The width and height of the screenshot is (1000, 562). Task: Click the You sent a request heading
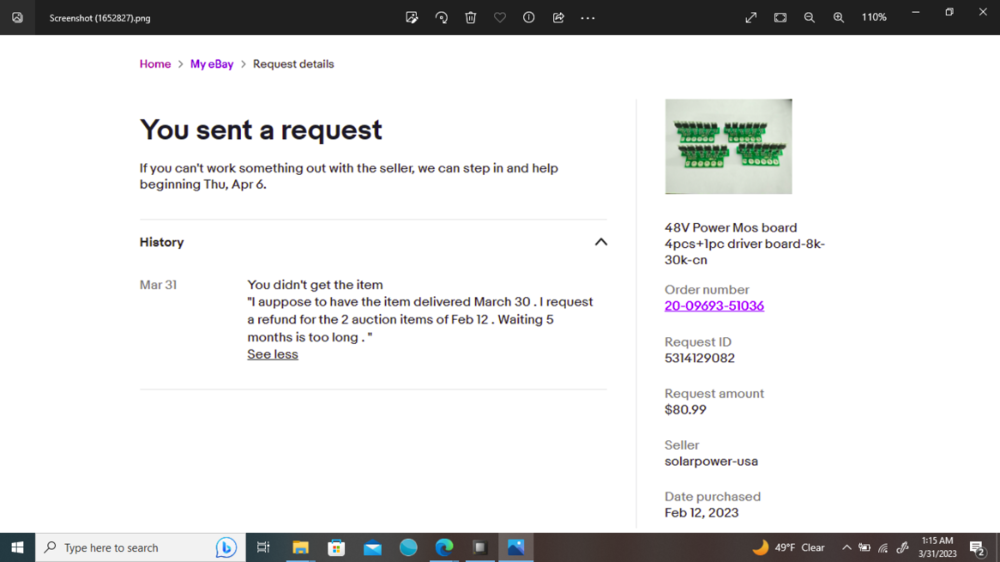point(261,130)
